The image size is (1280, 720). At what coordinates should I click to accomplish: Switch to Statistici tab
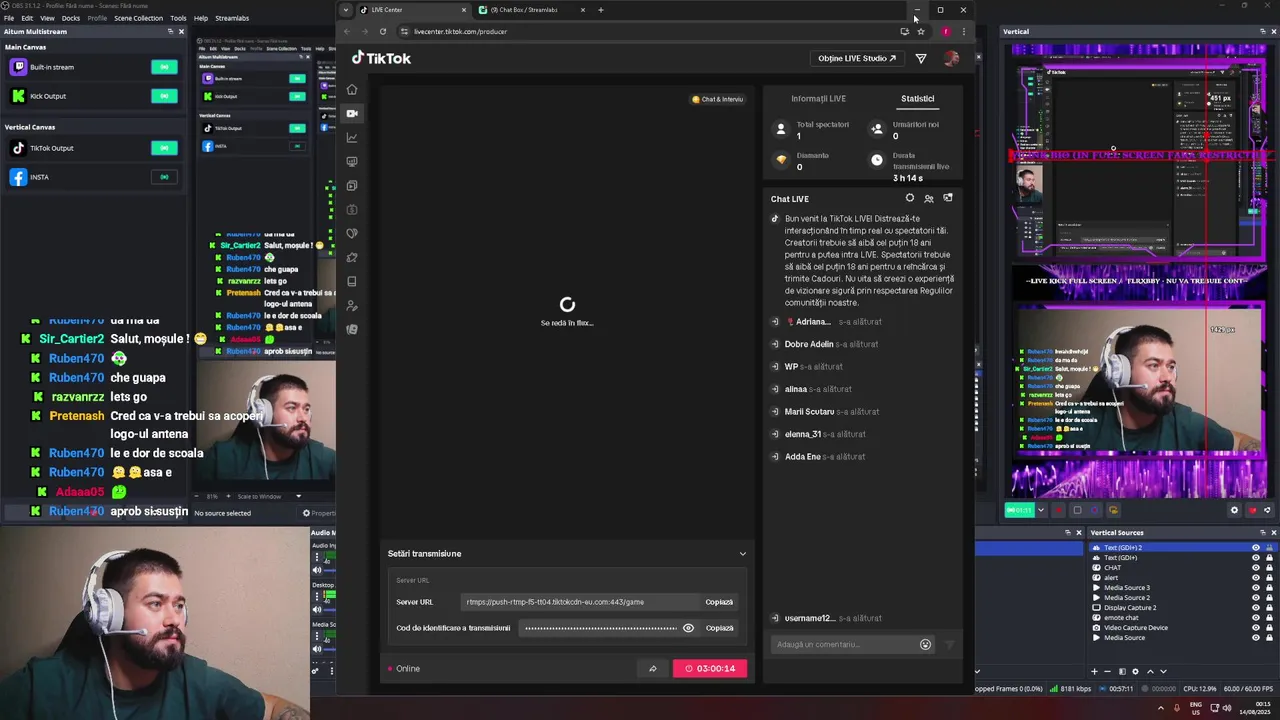tap(917, 99)
